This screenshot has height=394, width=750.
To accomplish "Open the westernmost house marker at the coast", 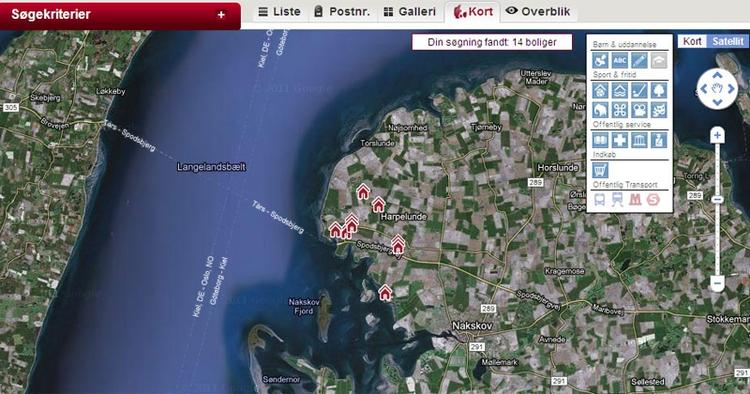I will pos(335,230).
